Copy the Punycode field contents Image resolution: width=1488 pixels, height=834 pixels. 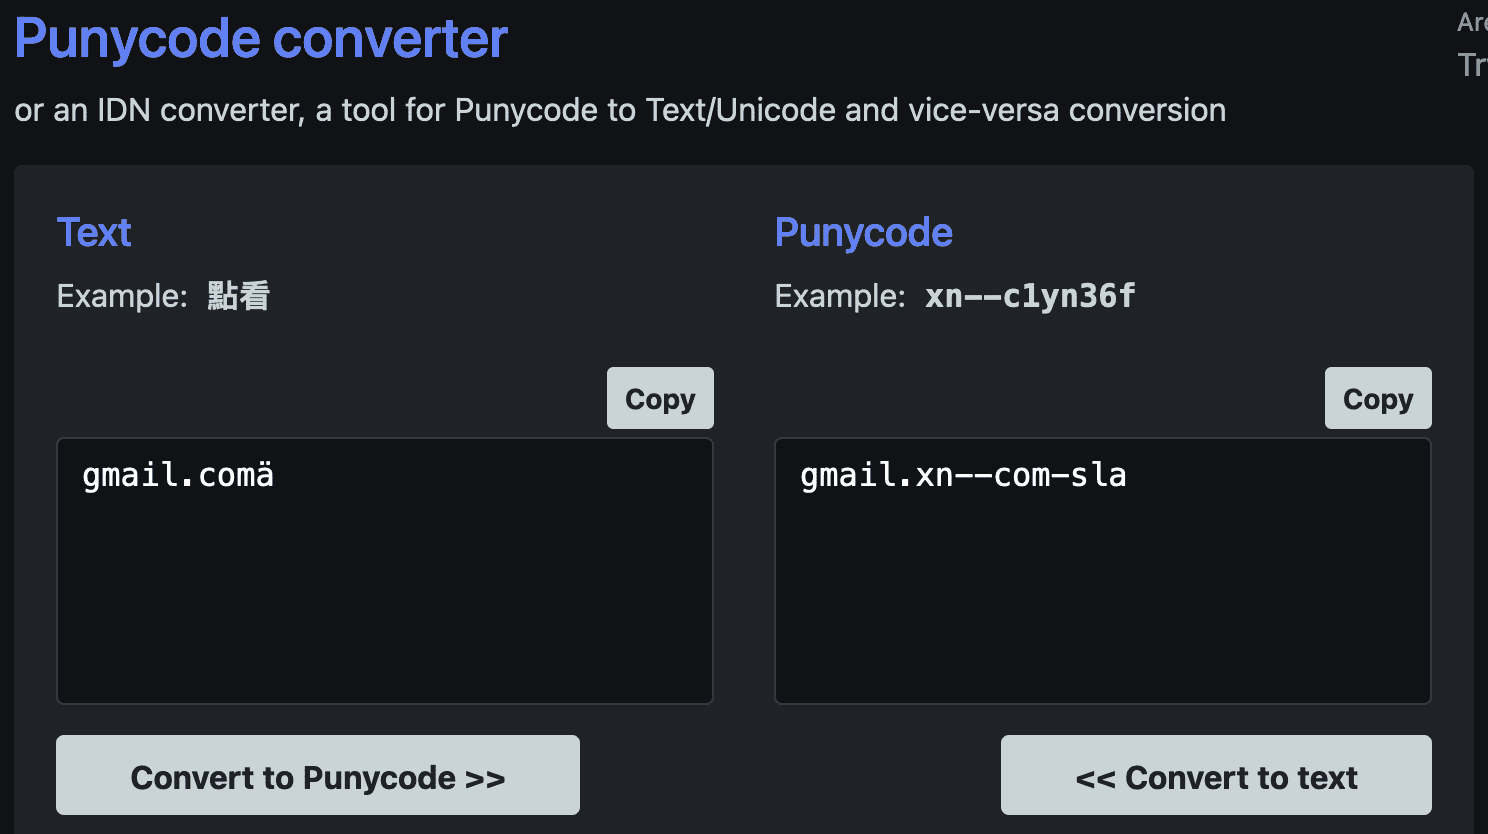coord(1377,398)
